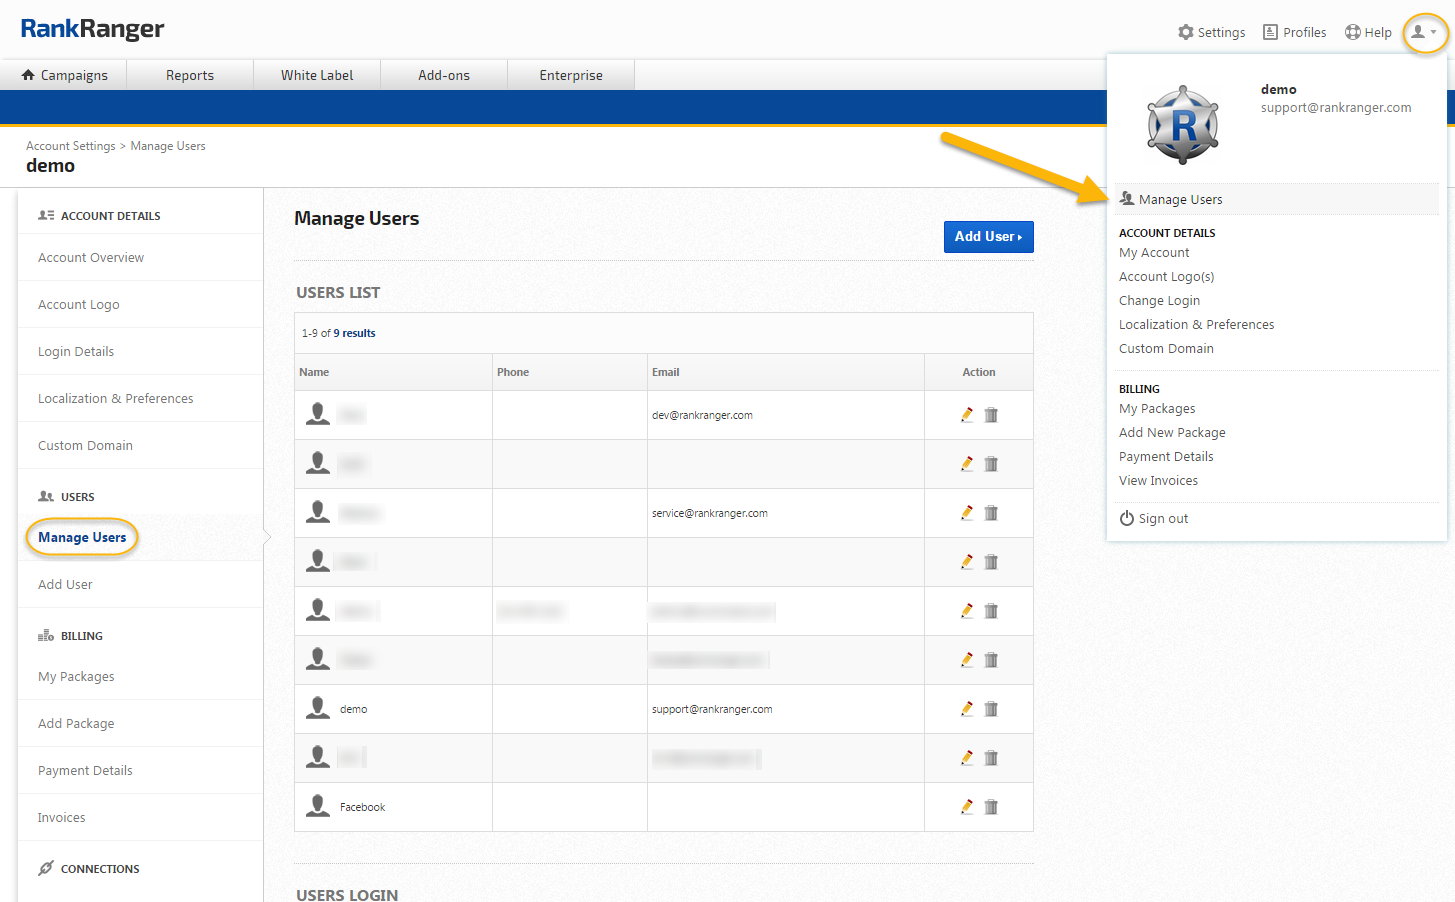Open Profiles from the top bar

(1294, 32)
